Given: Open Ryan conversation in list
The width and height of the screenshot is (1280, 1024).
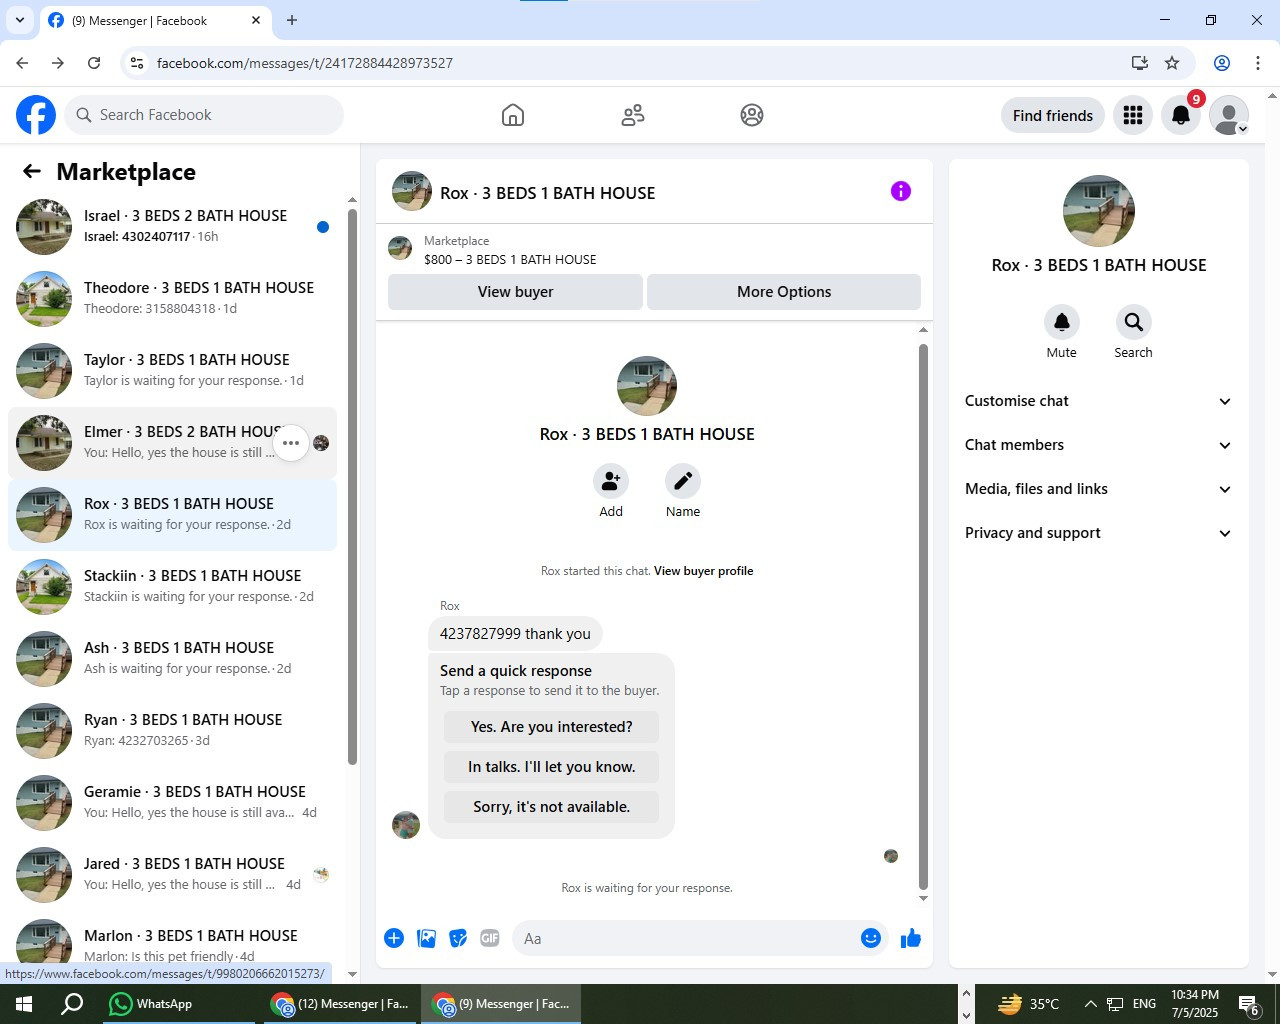Looking at the screenshot, I should pyautogui.click(x=172, y=731).
